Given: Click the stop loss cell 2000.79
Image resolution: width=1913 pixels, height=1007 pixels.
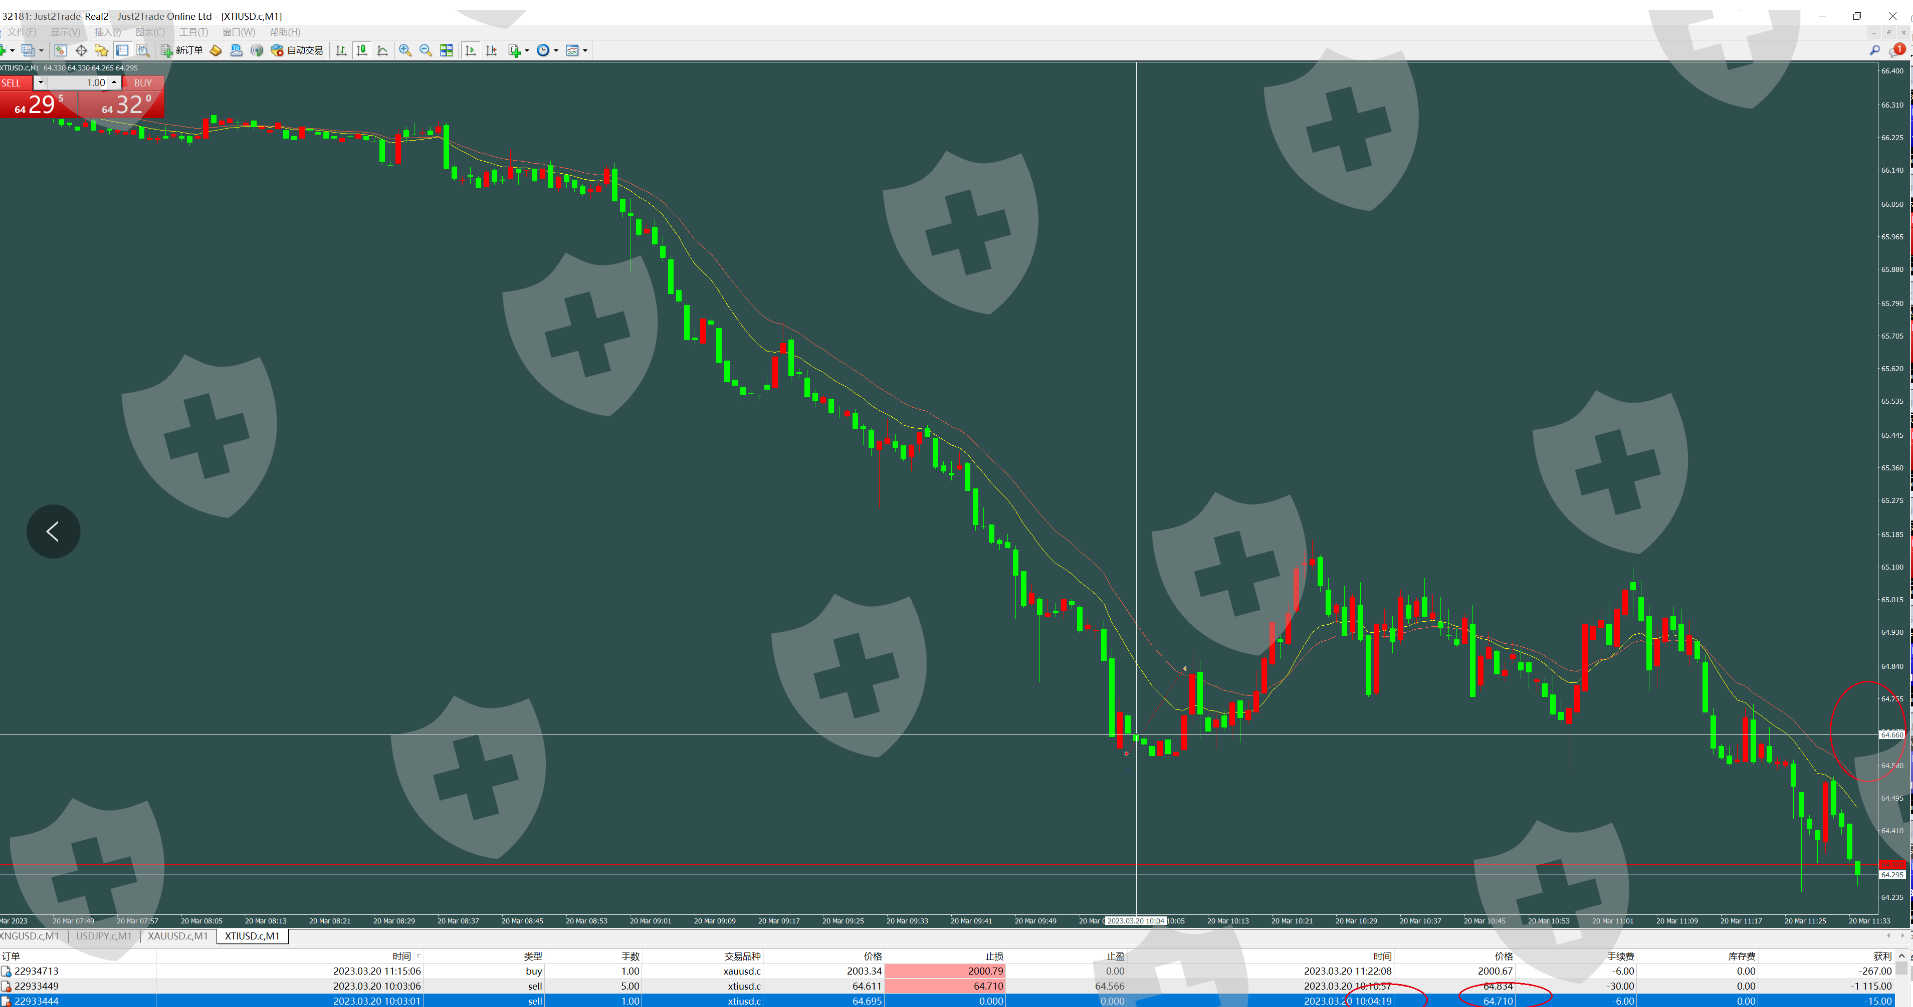Looking at the screenshot, I should (x=945, y=971).
